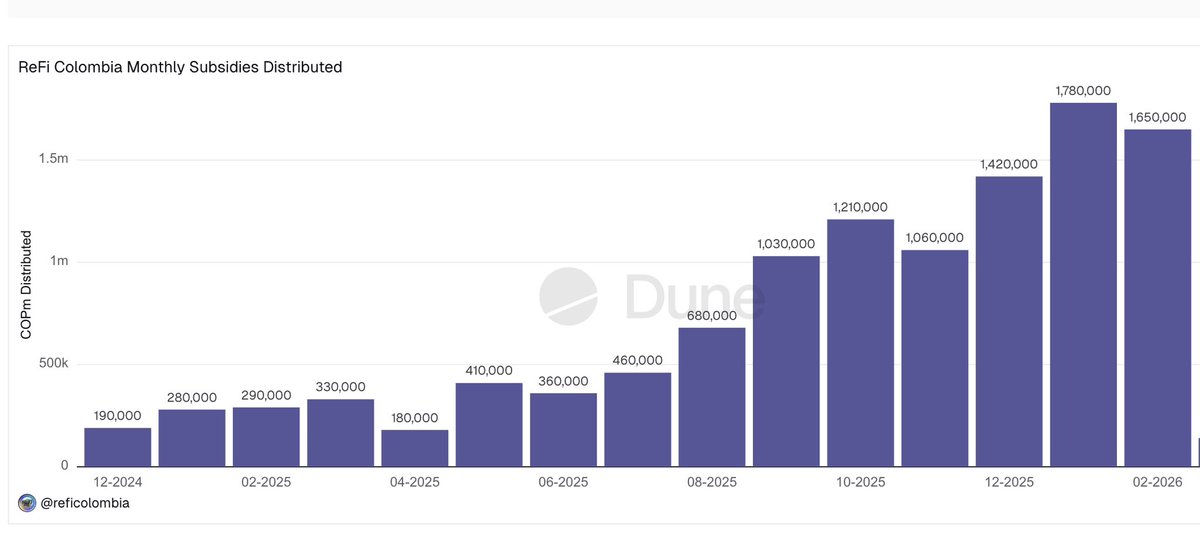Click the COPm Distributed axis title
The height and width of the screenshot is (538, 1200).
27,284
